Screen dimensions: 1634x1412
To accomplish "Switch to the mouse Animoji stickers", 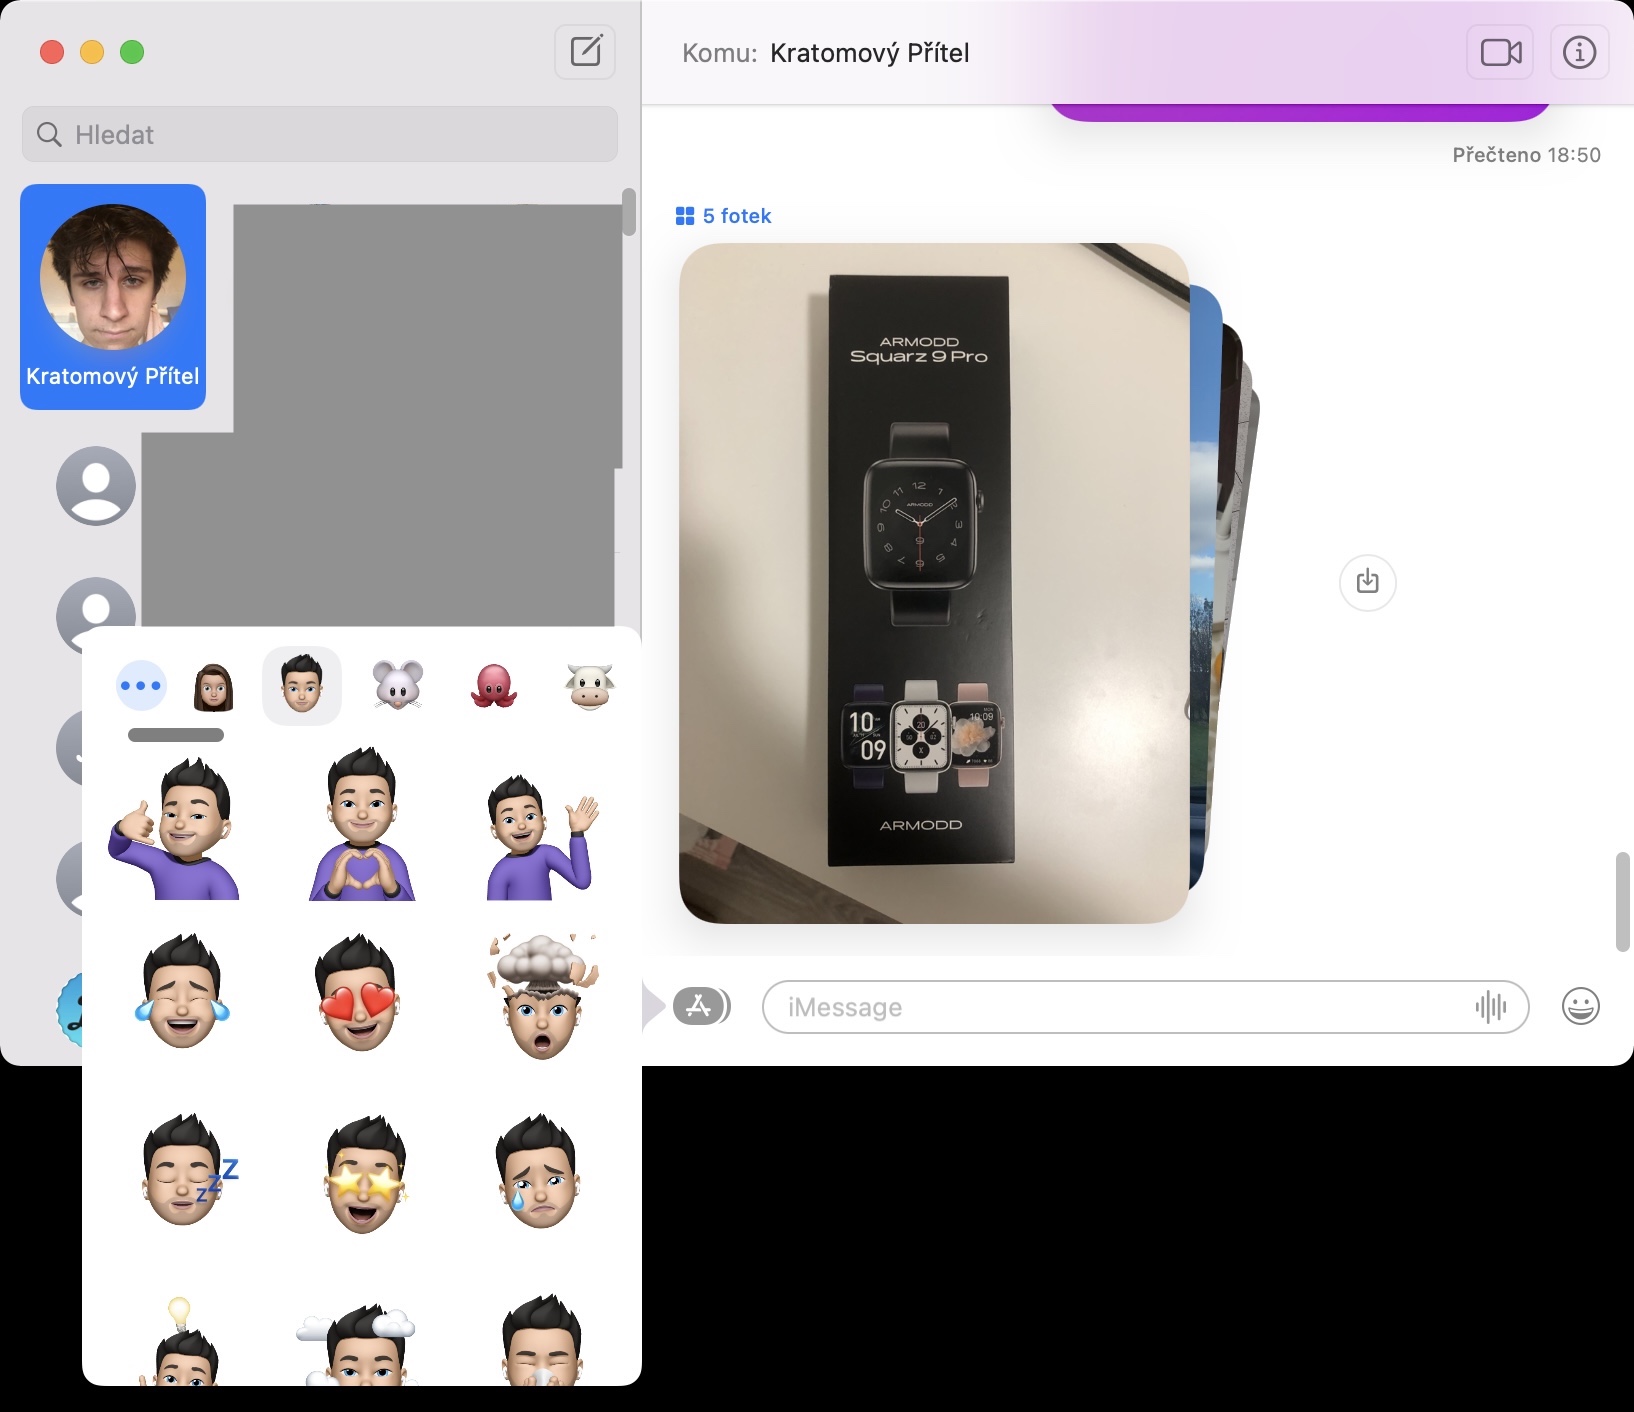I will (398, 685).
